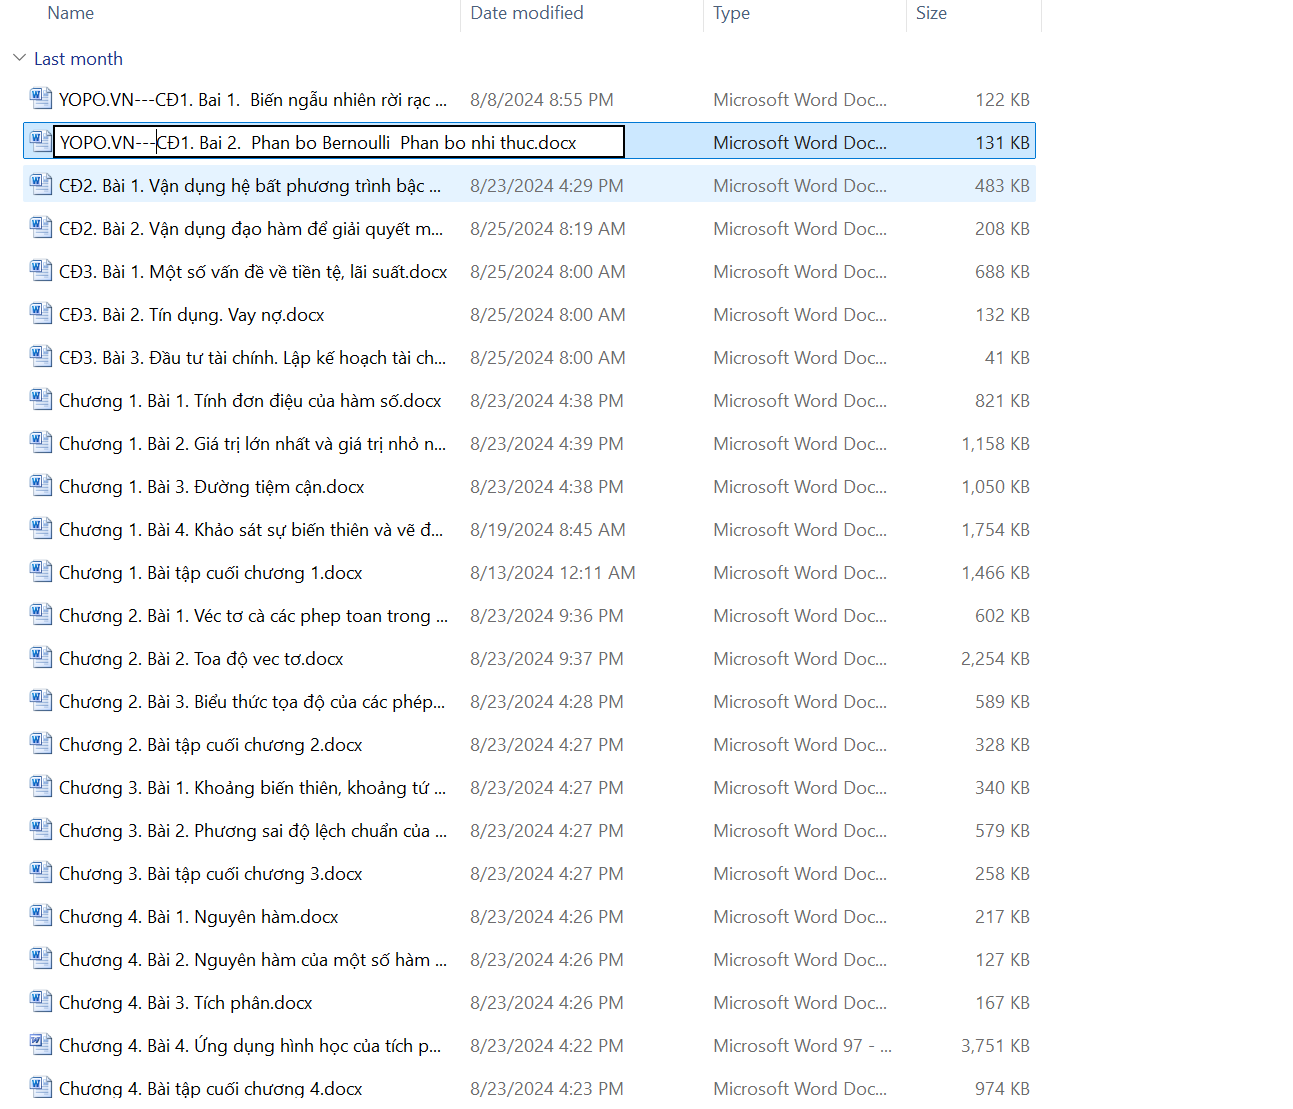Click date 8/19/2024 8:45 AM
This screenshot has width=1293, height=1109.
tap(548, 530)
